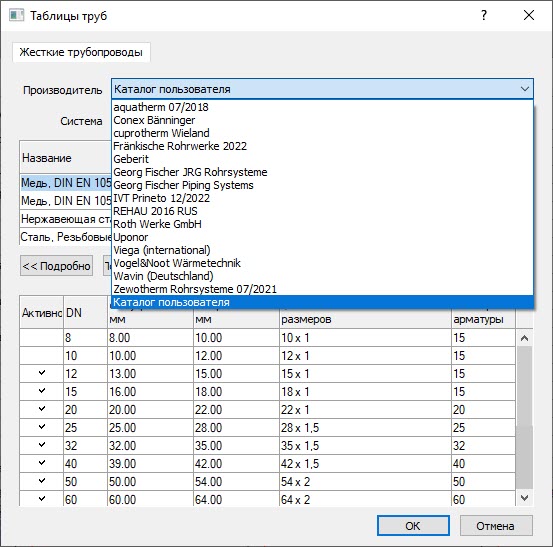Click cell 28 x 1,5

click(365, 427)
